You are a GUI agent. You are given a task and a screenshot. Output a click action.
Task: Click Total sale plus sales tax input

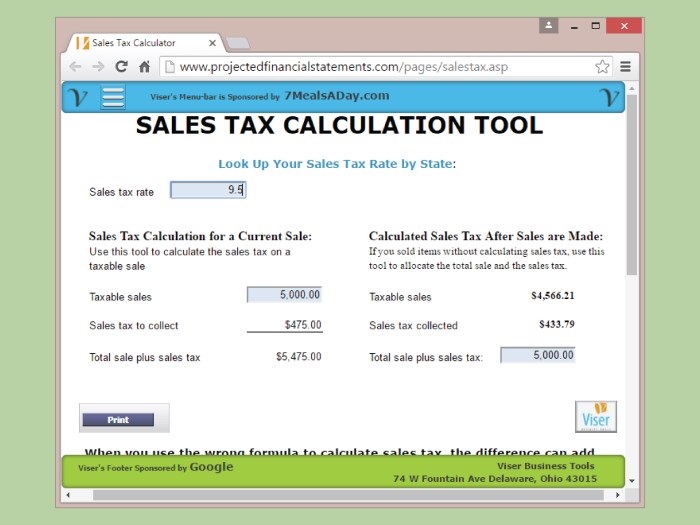538,355
